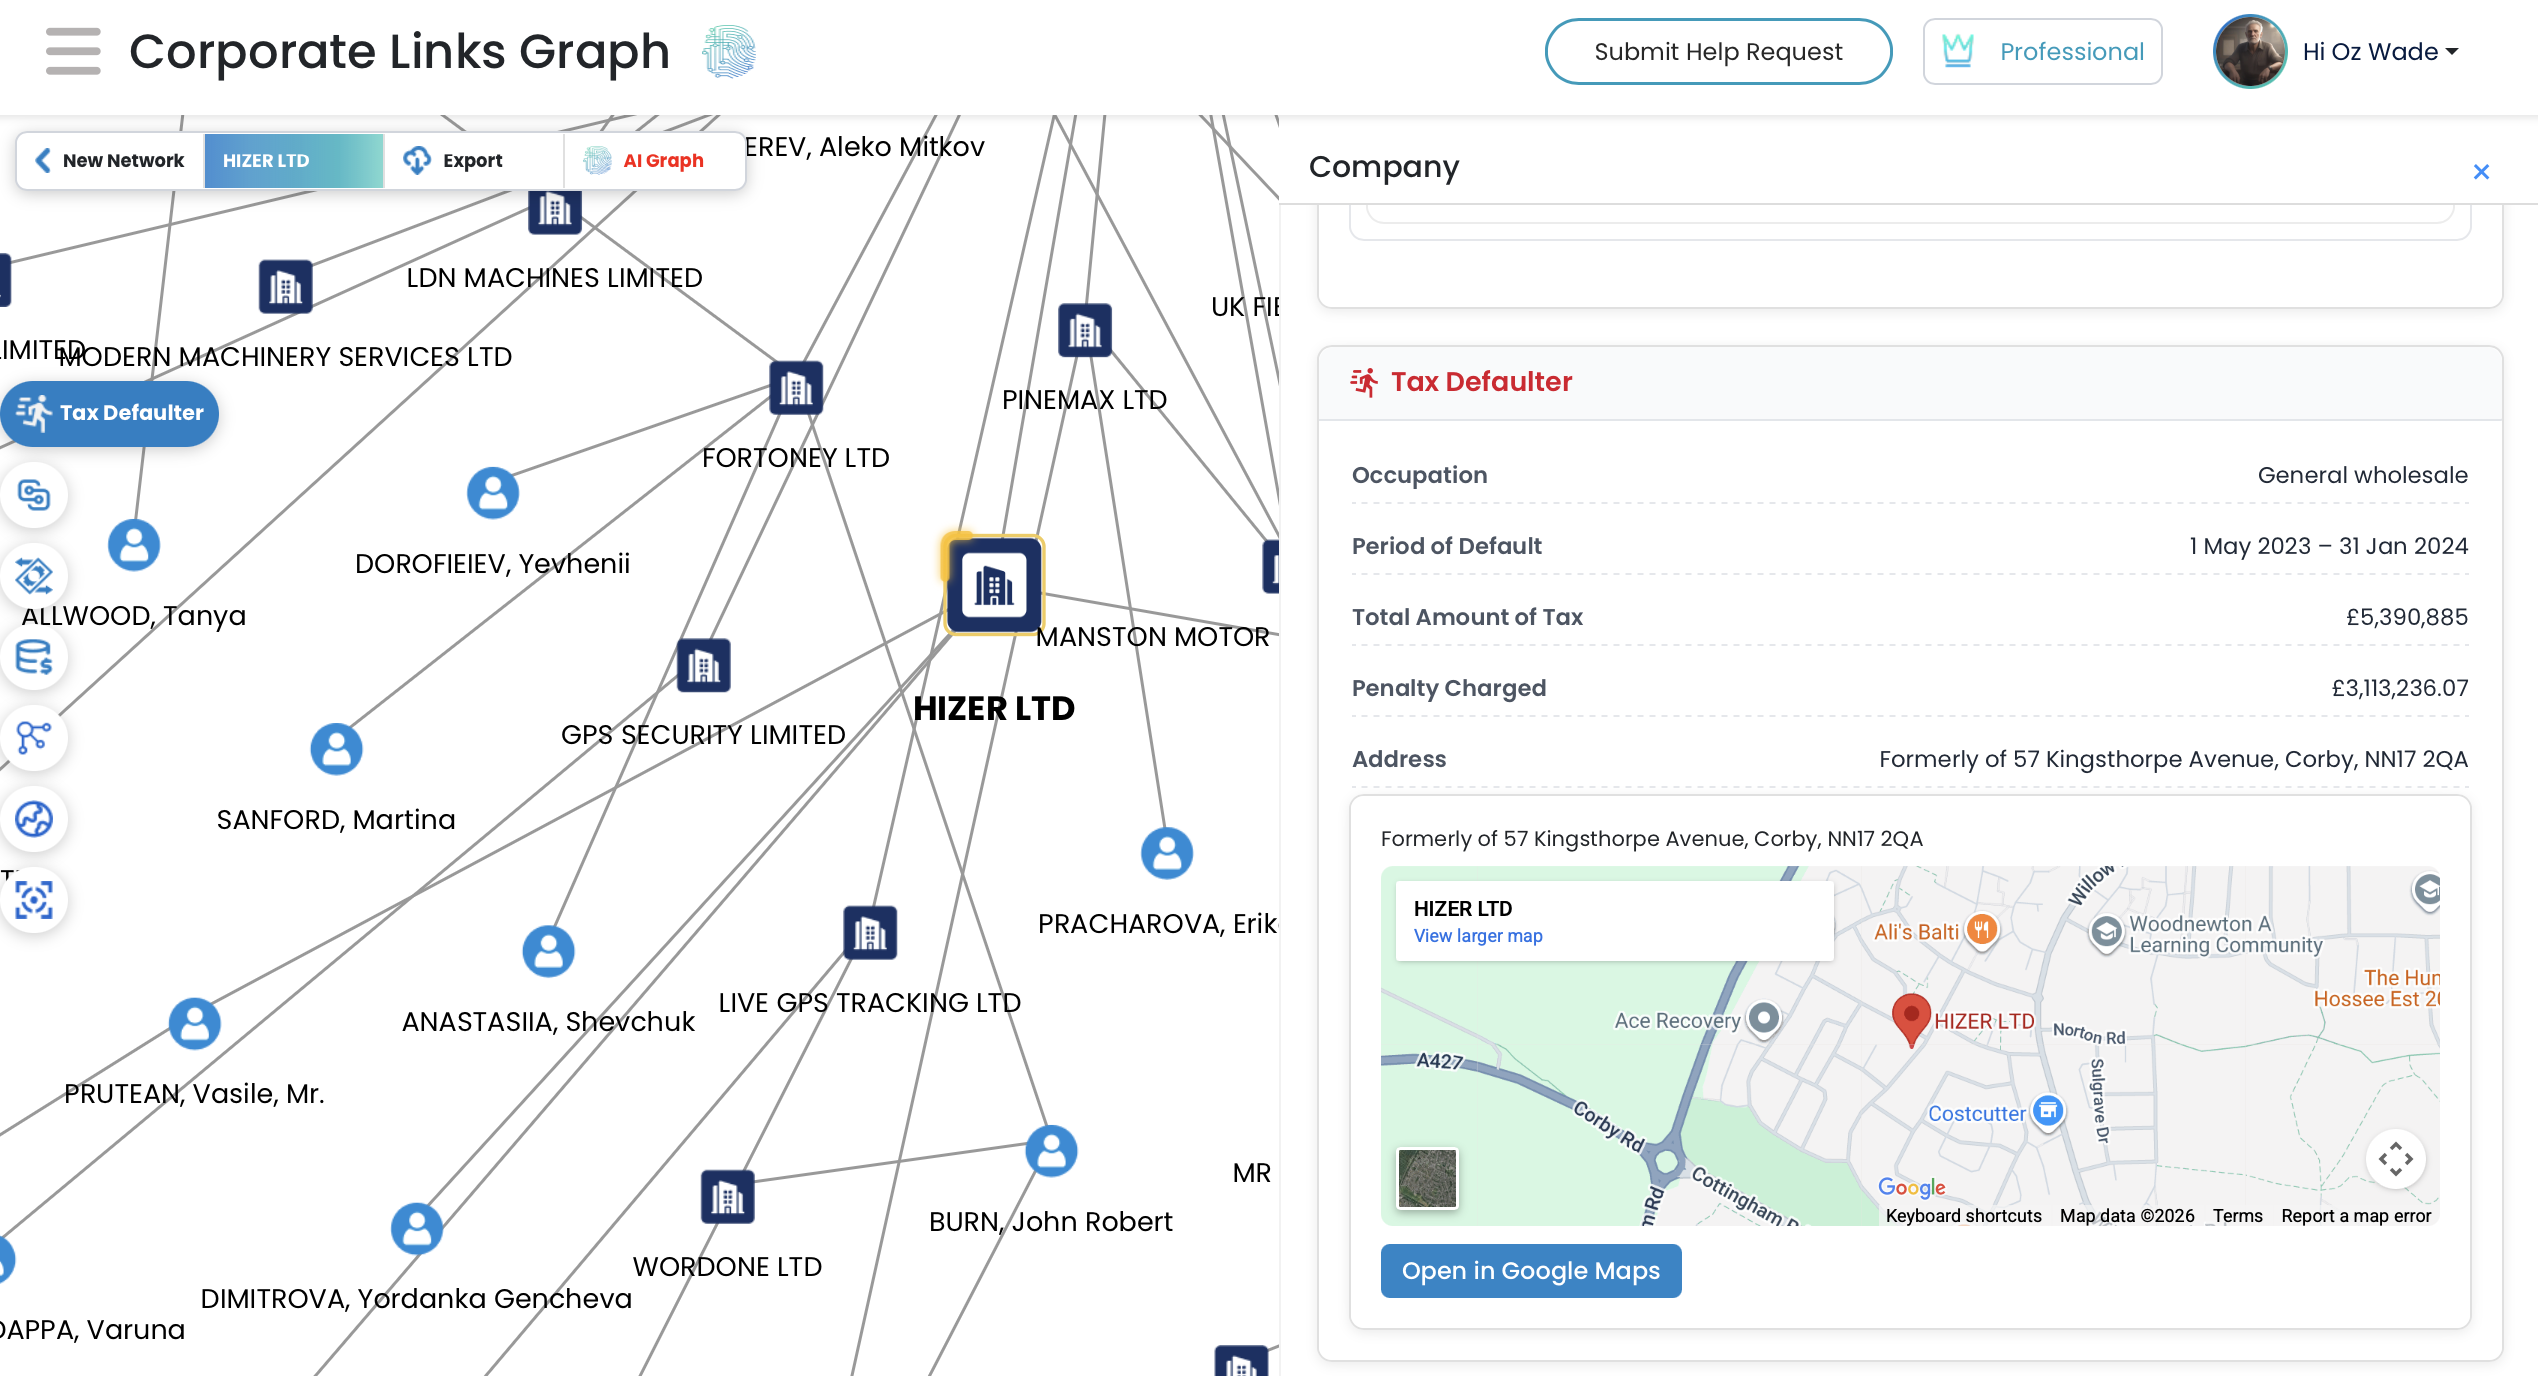The height and width of the screenshot is (1376, 2538).
Task: Click the fingerprint logo beside the title
Action: [729, 52]
